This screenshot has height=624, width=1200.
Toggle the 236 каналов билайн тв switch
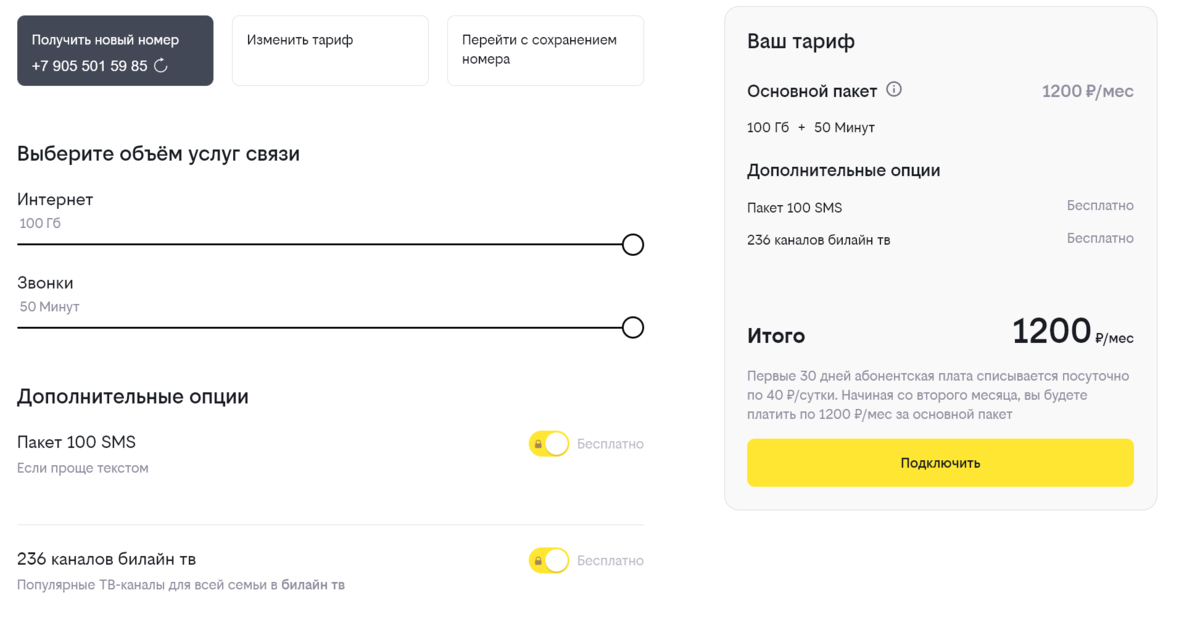[549, 561]
